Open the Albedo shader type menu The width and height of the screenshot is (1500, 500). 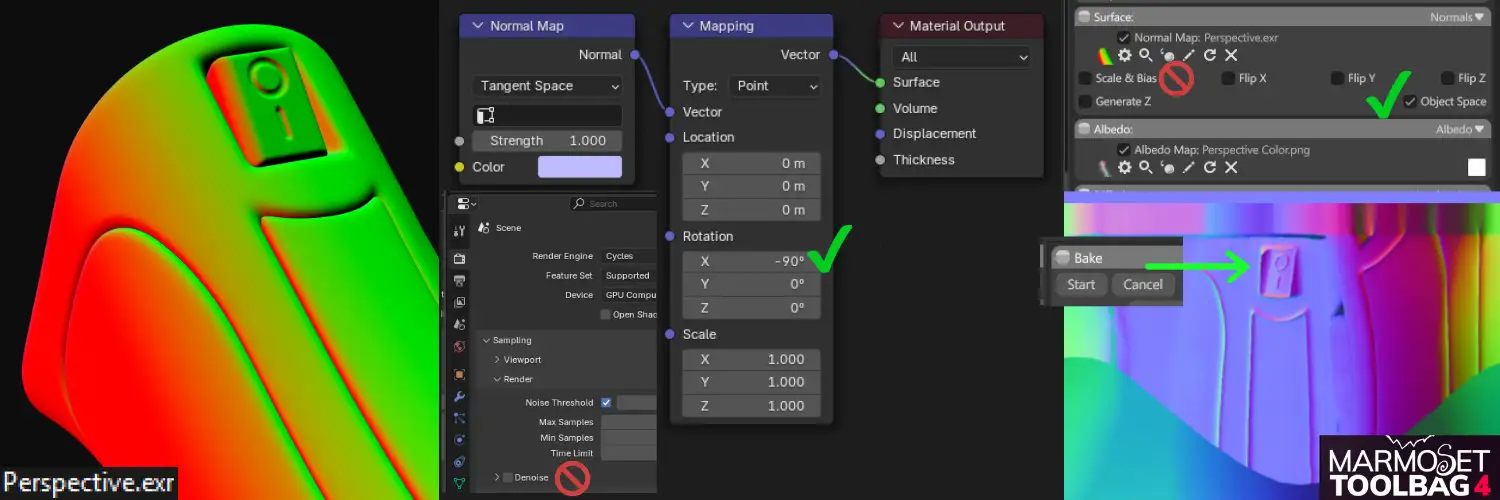[x=1460, y=129]
